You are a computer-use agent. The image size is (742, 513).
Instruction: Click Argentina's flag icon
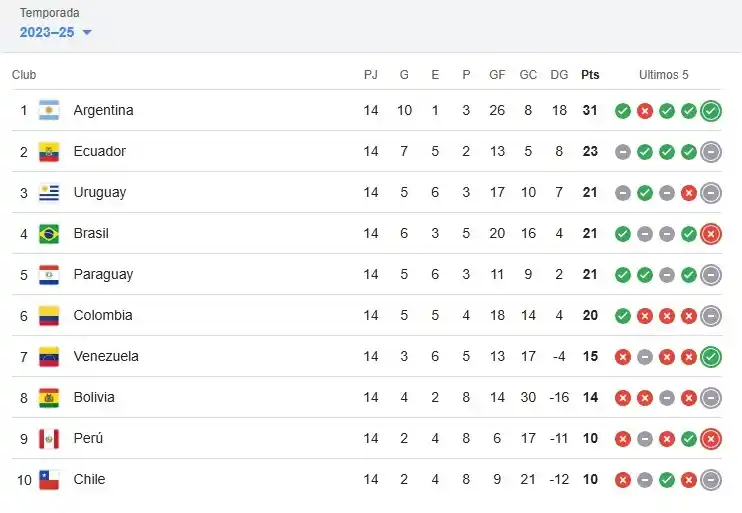click(49, 110)
